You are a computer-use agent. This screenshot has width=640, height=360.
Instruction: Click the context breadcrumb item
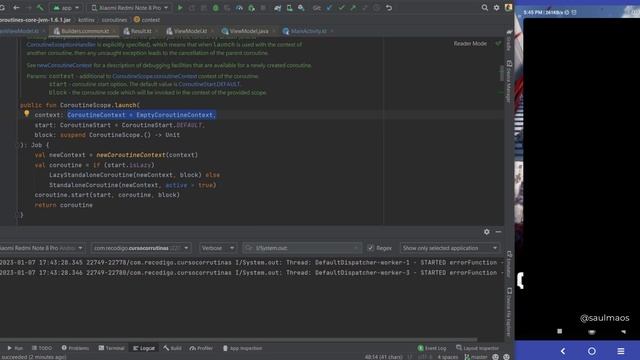[147, 20]
